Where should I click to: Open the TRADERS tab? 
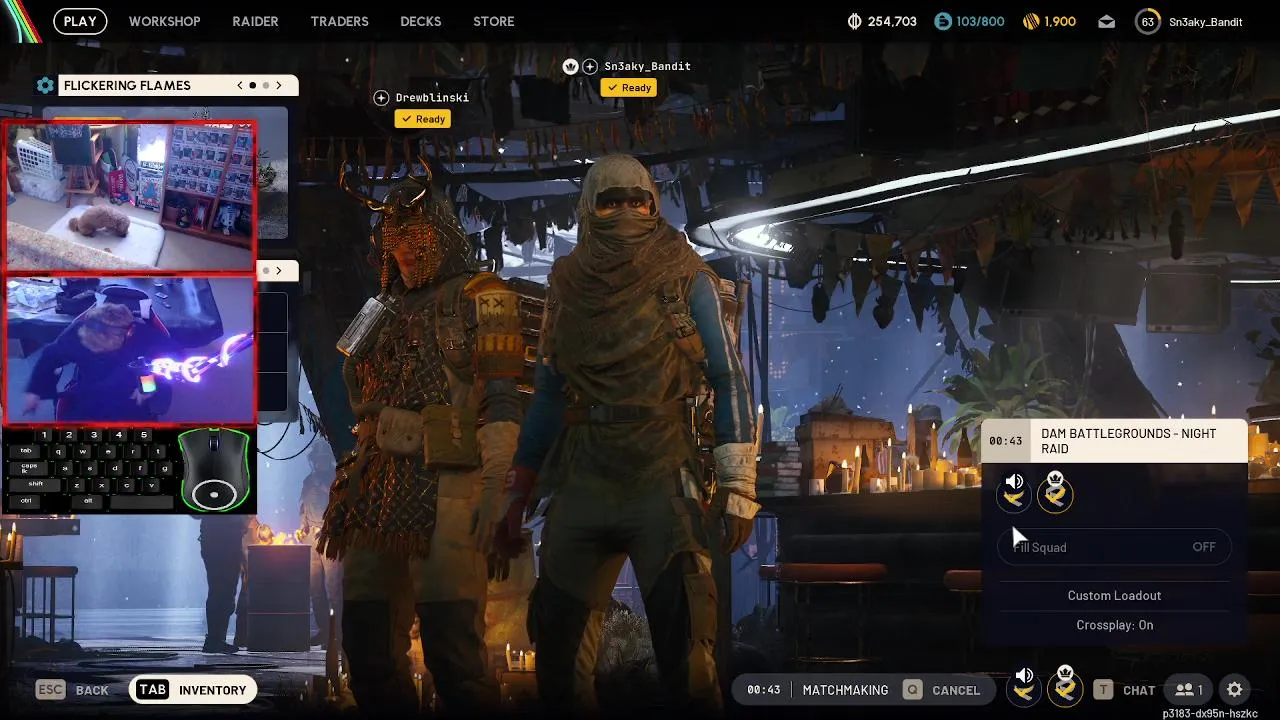pyautogui.click(x=339, y=21)
